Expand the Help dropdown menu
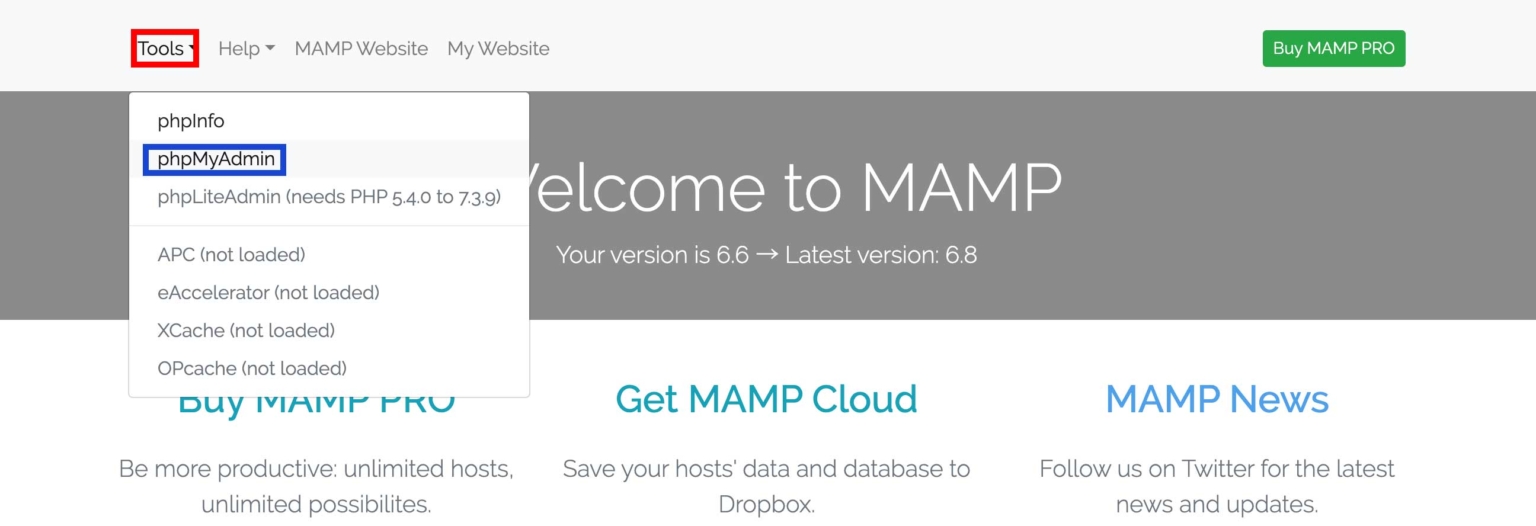 pyautogui.click(x=246, y=48)
